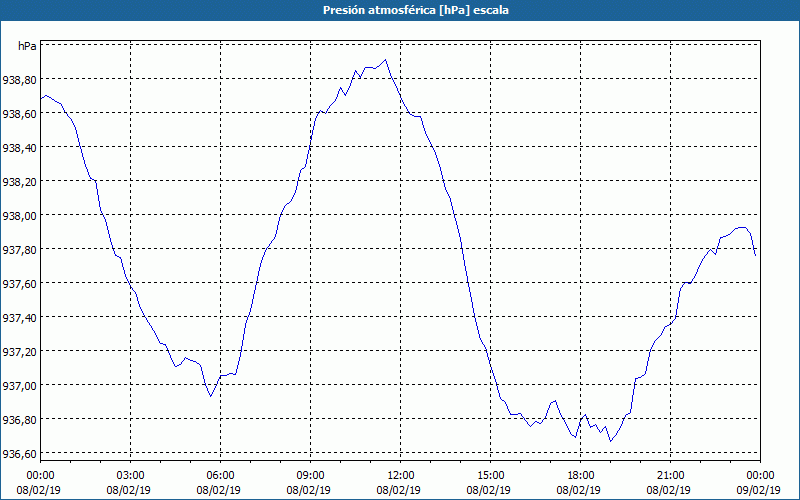Click the chart title 'Presión atmosférica [hPa] escala'

tap(416, 10)
